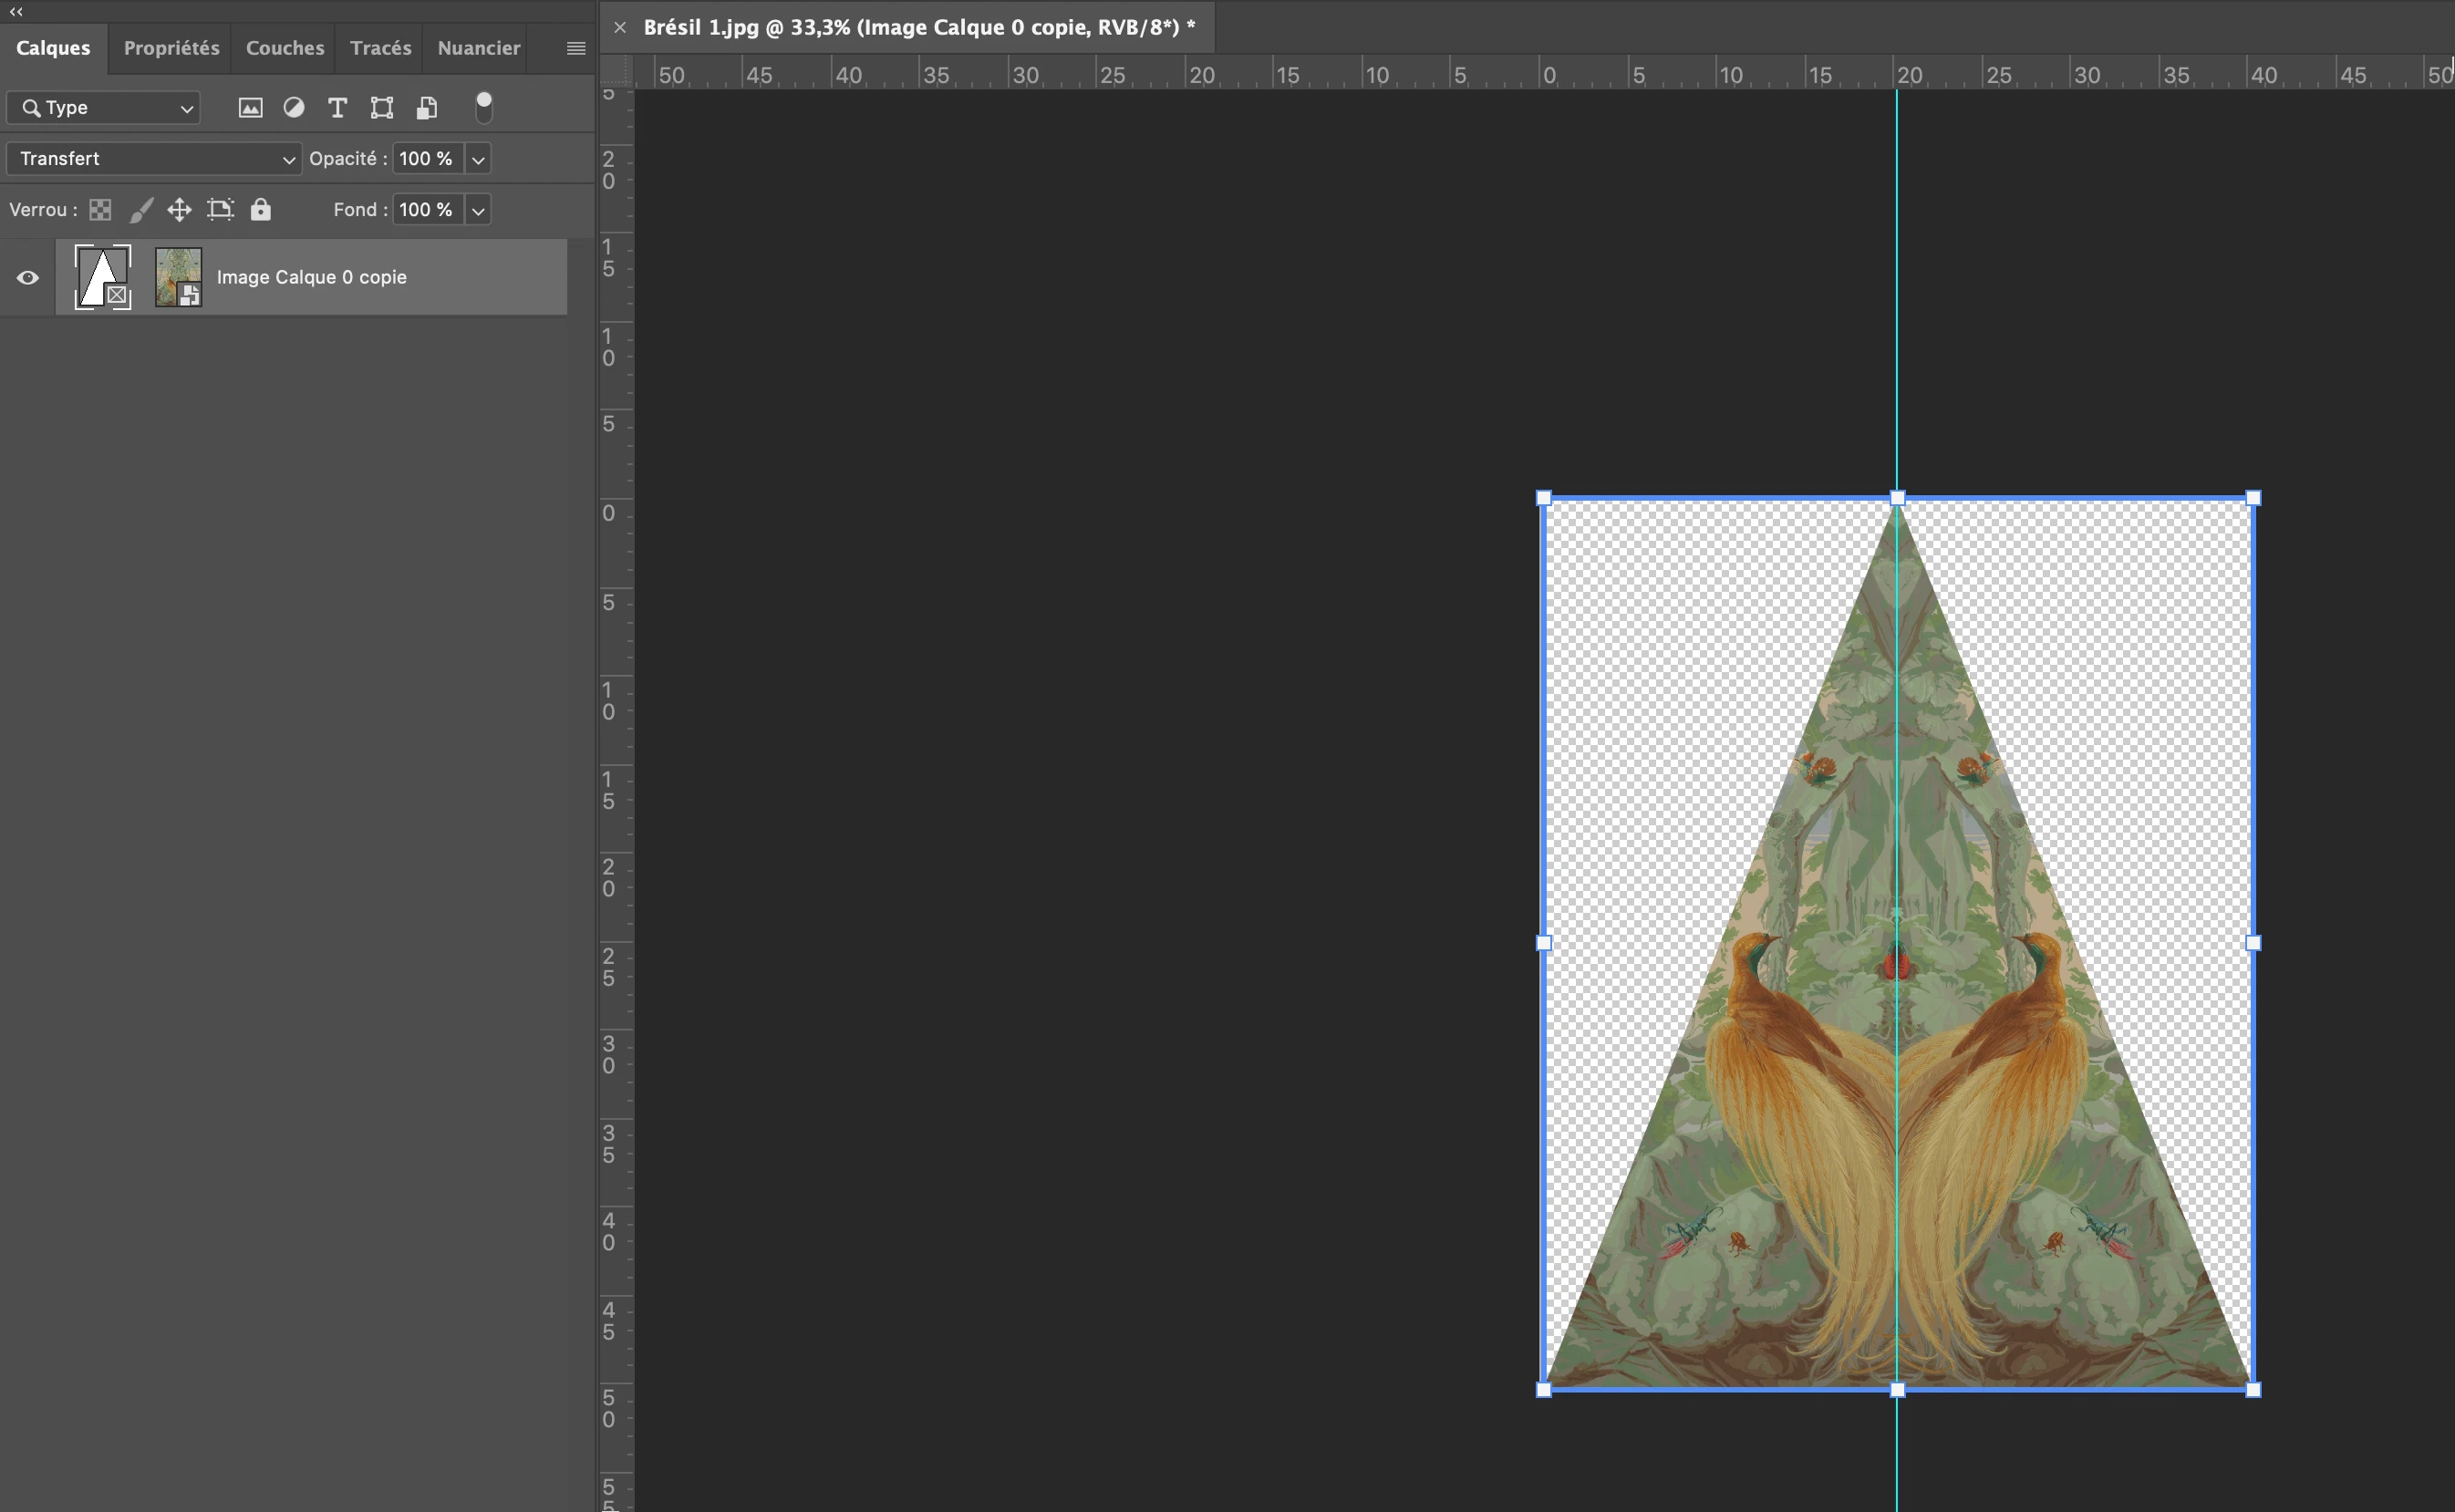Filter layers by smart object icon
This screenshot has width=2455, height=1512.
point(427,108)
